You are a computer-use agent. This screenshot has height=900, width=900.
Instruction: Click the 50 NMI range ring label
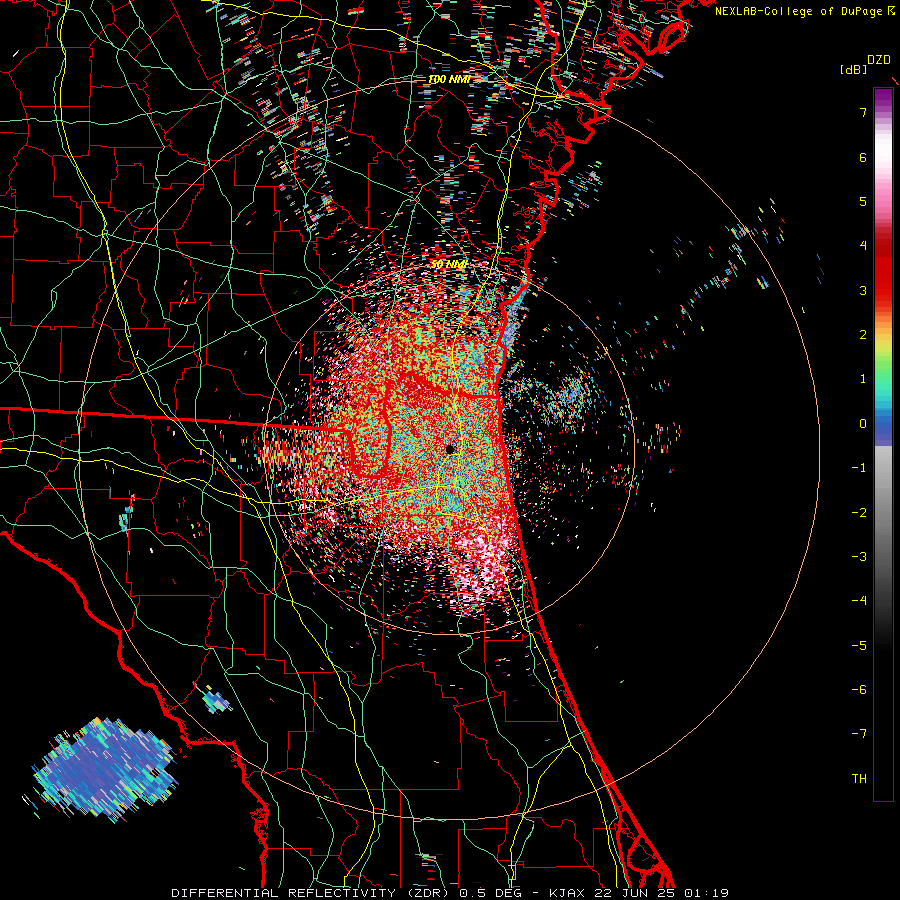point(449,264)
